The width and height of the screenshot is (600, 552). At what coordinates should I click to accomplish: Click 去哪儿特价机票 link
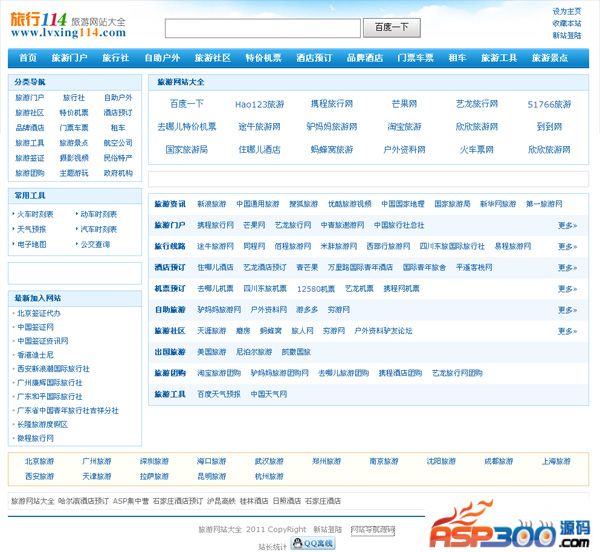click(187, 127)
